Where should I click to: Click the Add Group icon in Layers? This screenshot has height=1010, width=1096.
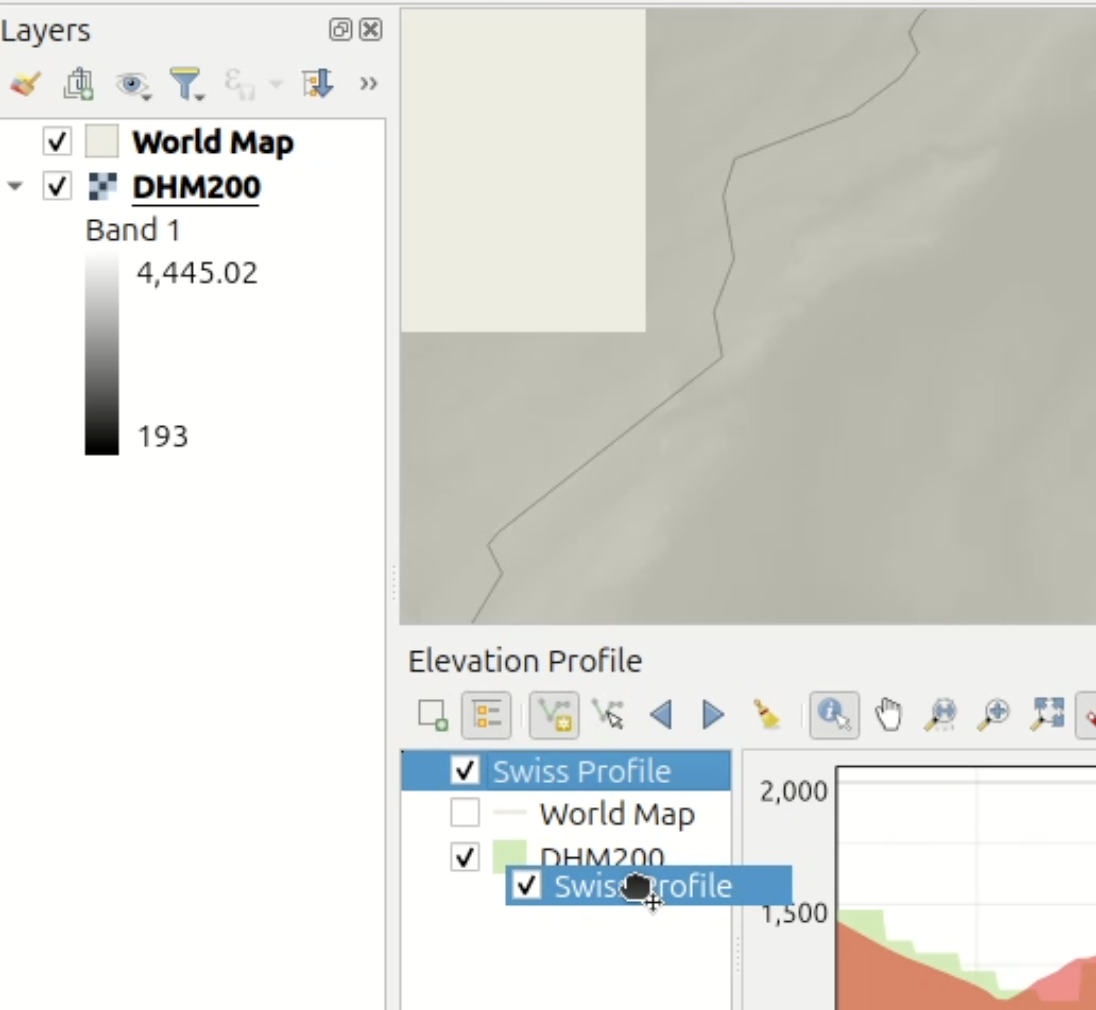coord(78,84)
